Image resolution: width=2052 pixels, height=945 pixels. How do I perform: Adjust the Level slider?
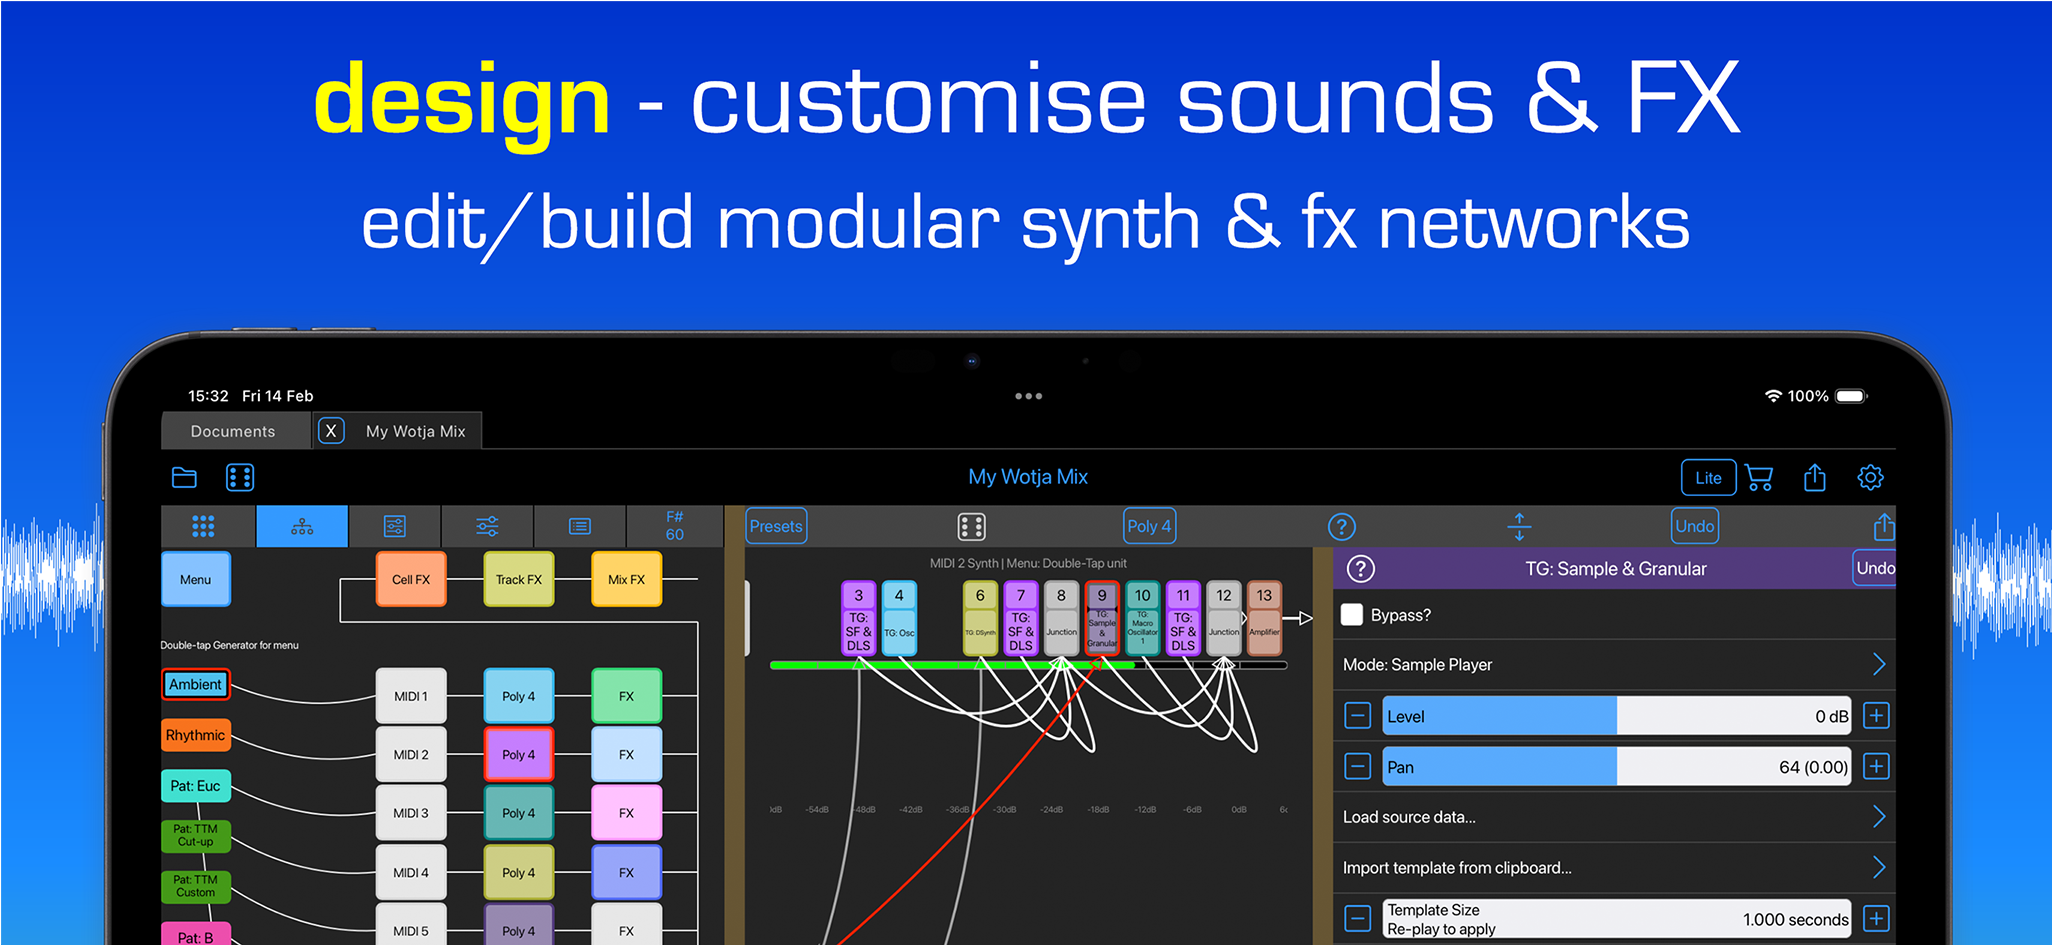1616,716
